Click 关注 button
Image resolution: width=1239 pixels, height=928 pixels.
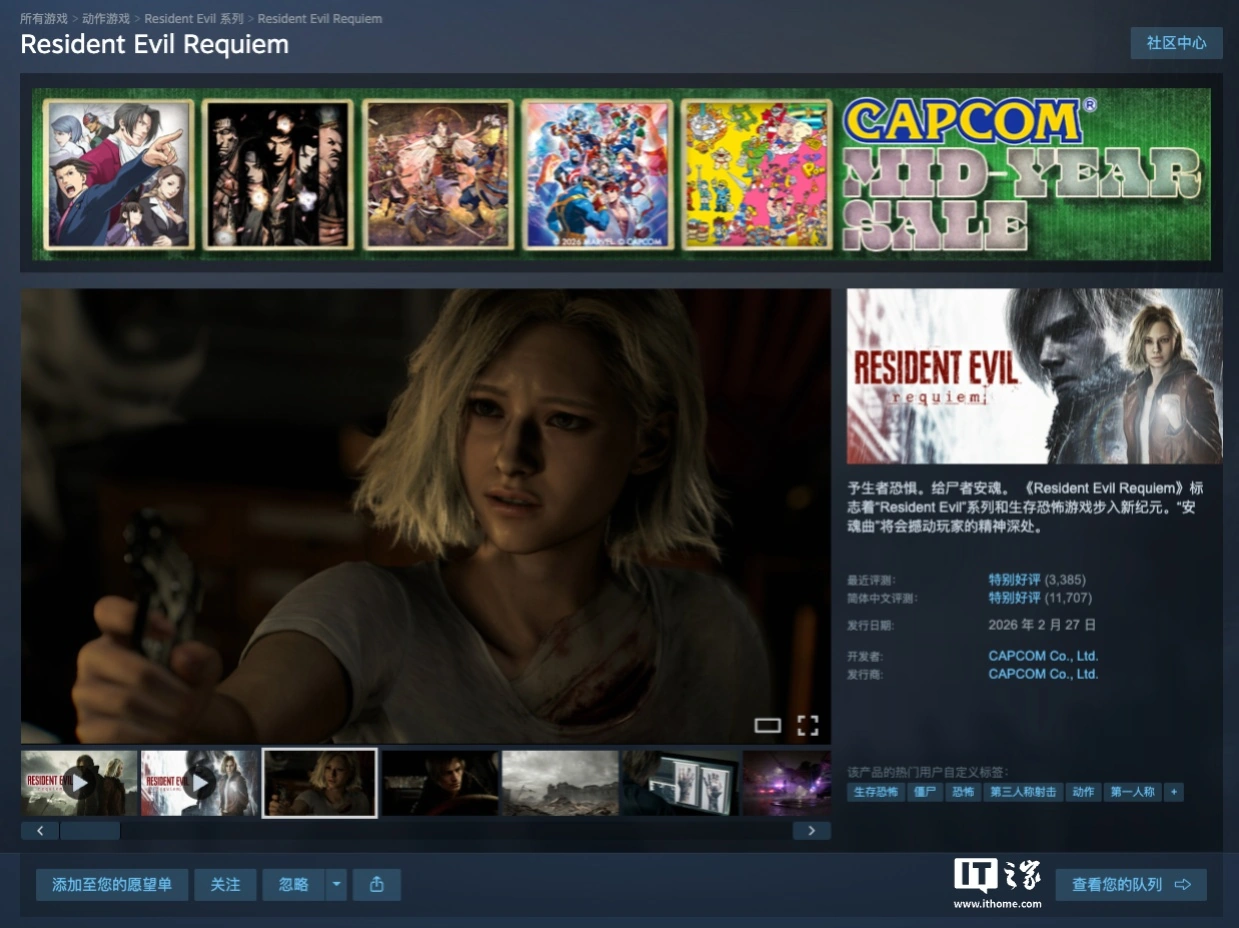[x=225, y=884]
